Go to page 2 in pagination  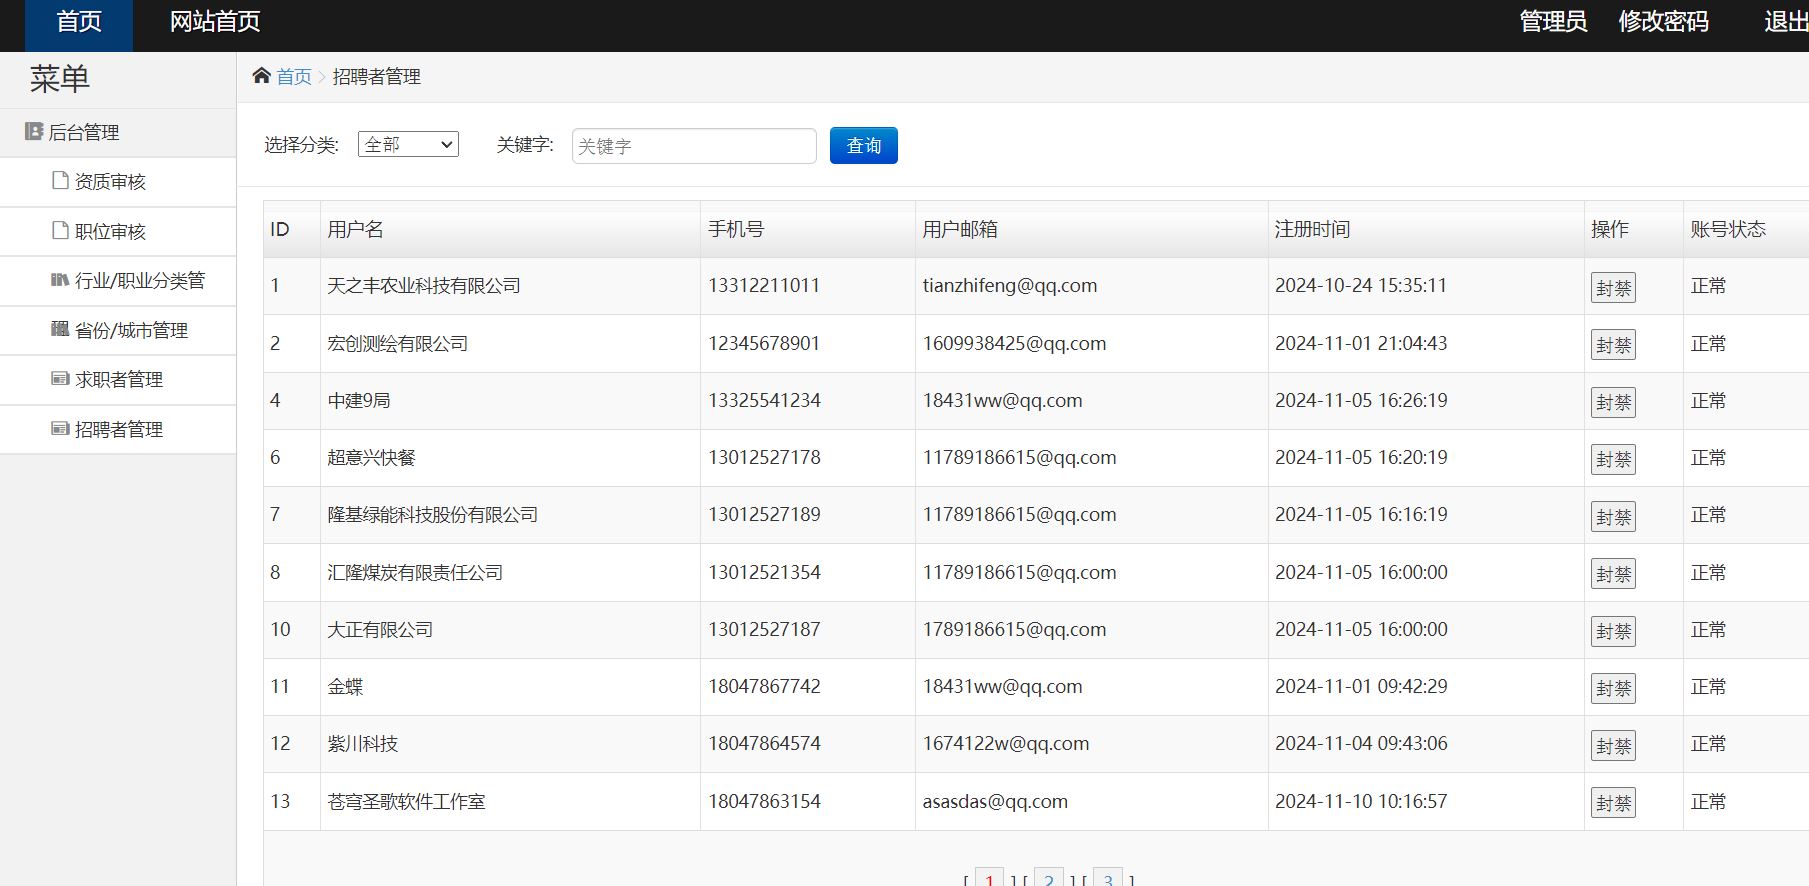coord(1048,879)
